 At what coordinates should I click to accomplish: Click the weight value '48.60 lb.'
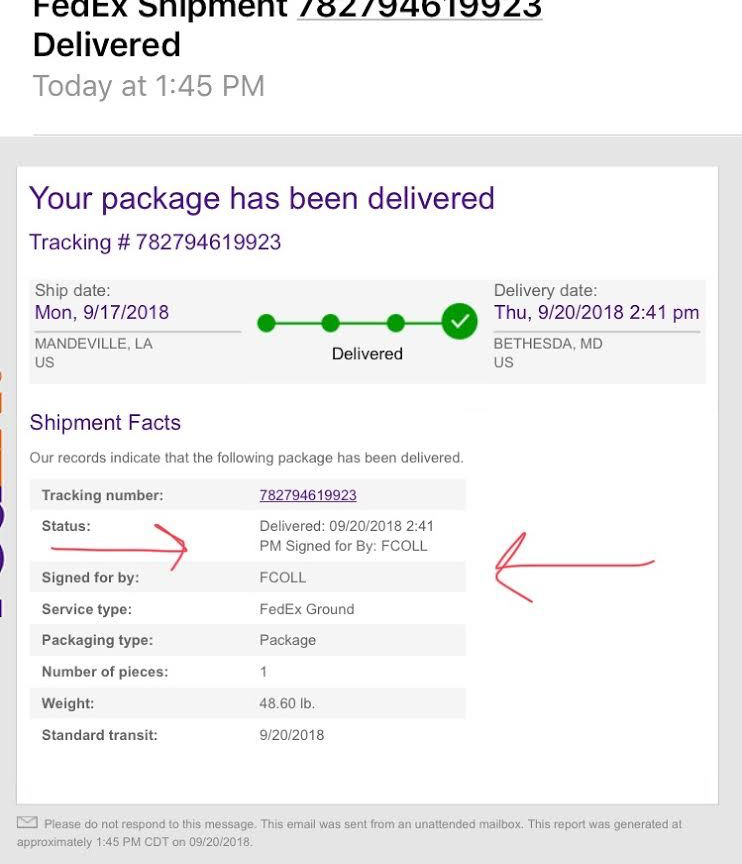(287, 704)
